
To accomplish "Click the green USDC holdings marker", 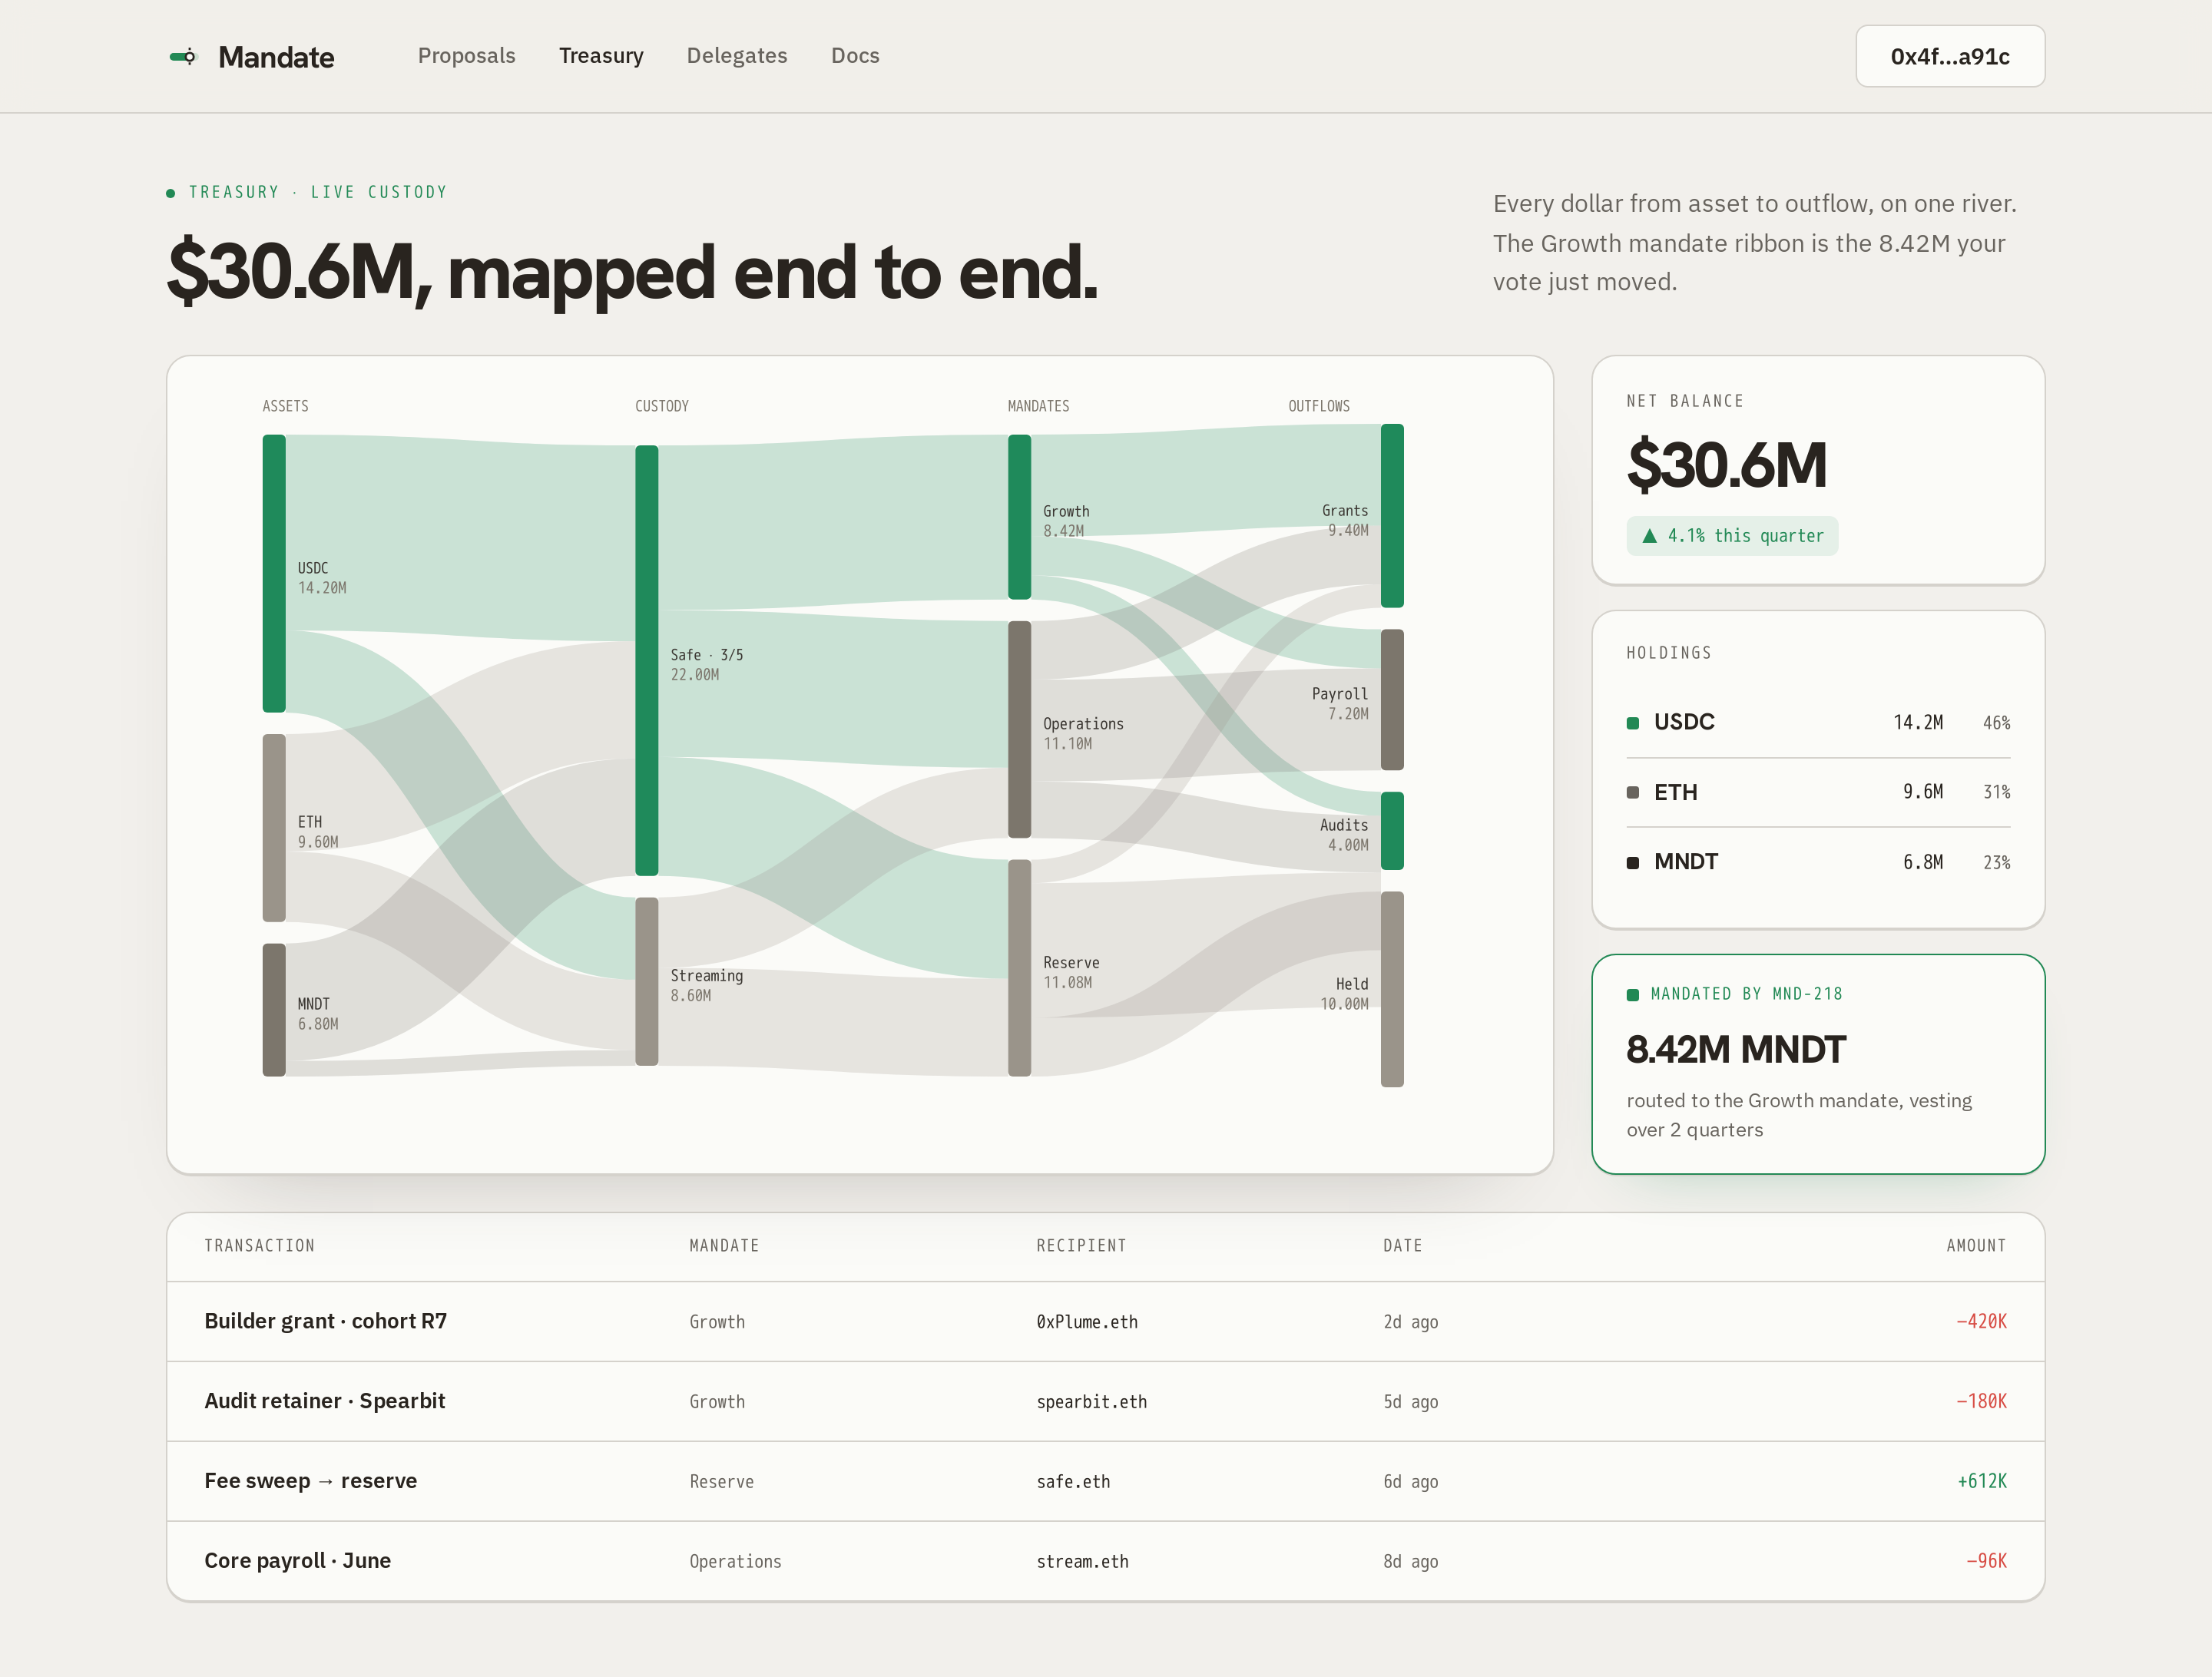I will [x=1632, y=723].
